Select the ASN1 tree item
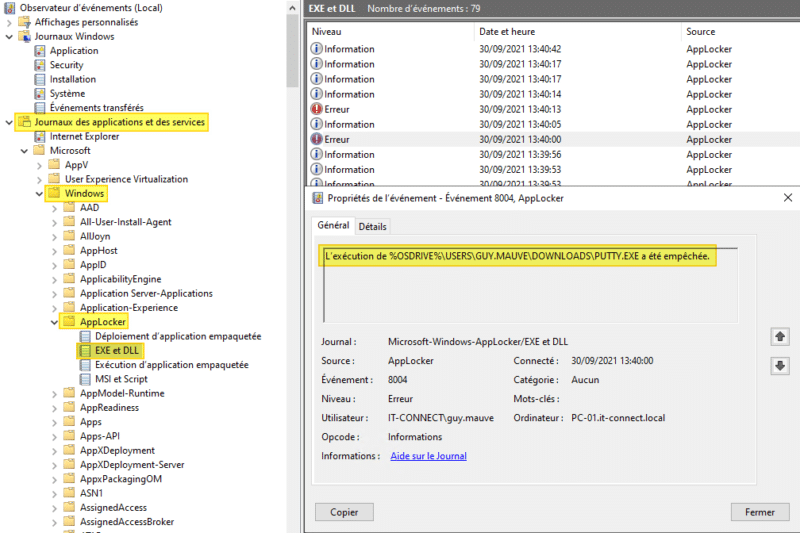800x533 pixels. pos(91,493)
